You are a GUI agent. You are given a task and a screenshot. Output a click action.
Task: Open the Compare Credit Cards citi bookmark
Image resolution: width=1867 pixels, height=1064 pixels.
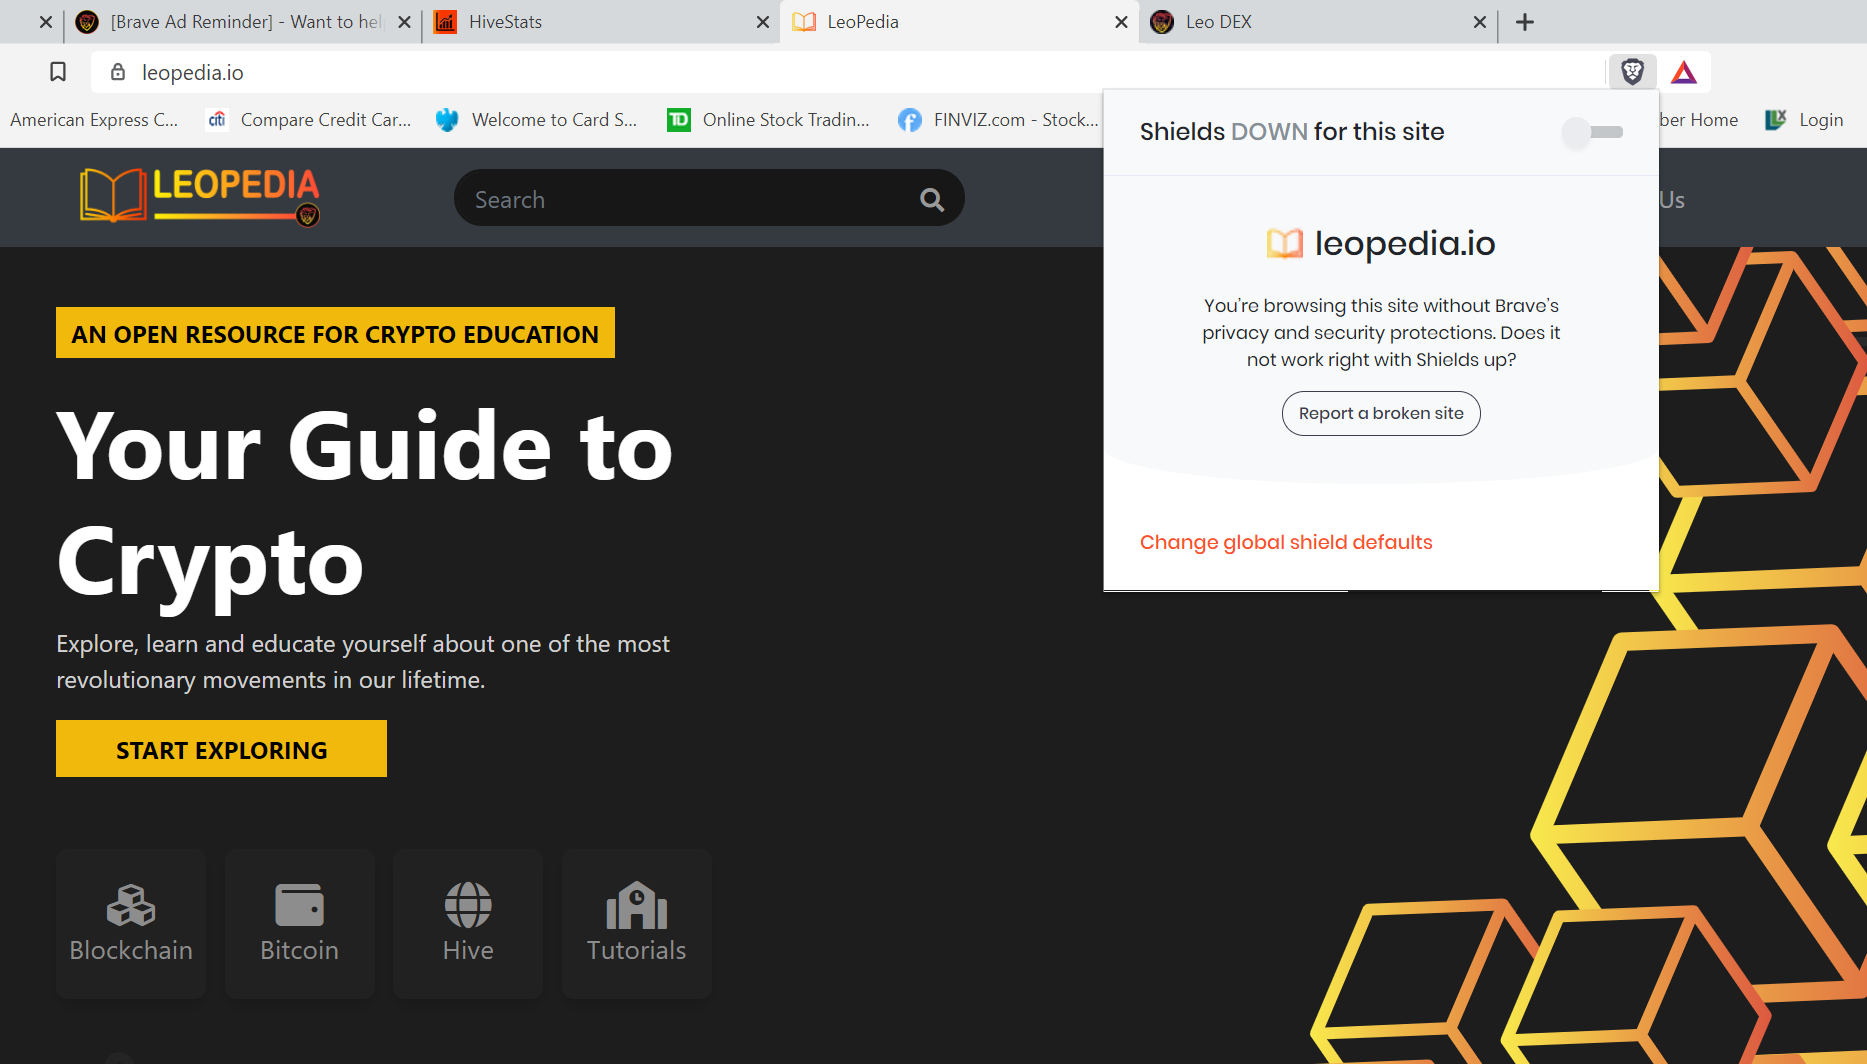(310, 120)
